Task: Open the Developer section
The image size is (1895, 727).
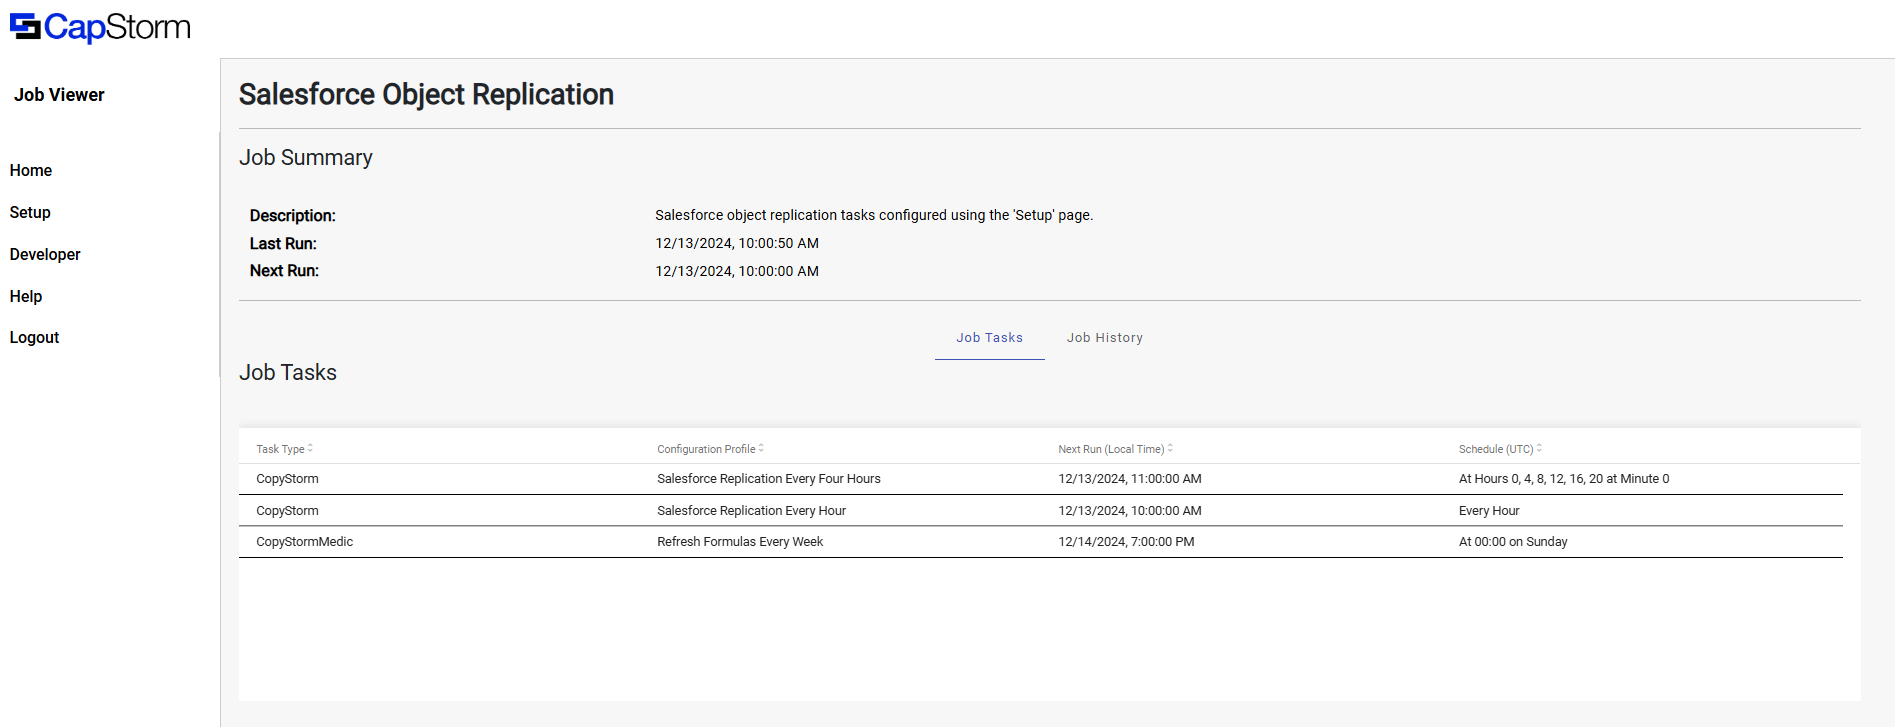Action: [x=45, y=255]
